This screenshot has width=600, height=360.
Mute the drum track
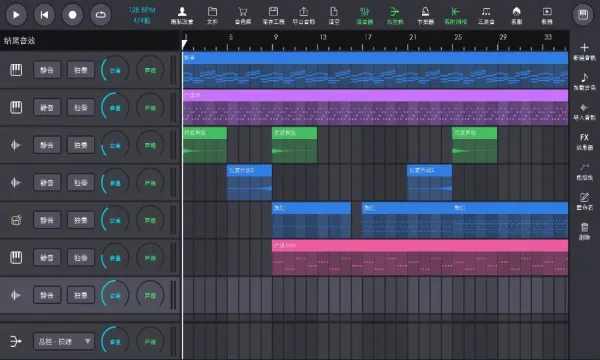click(x=47, y=220)
